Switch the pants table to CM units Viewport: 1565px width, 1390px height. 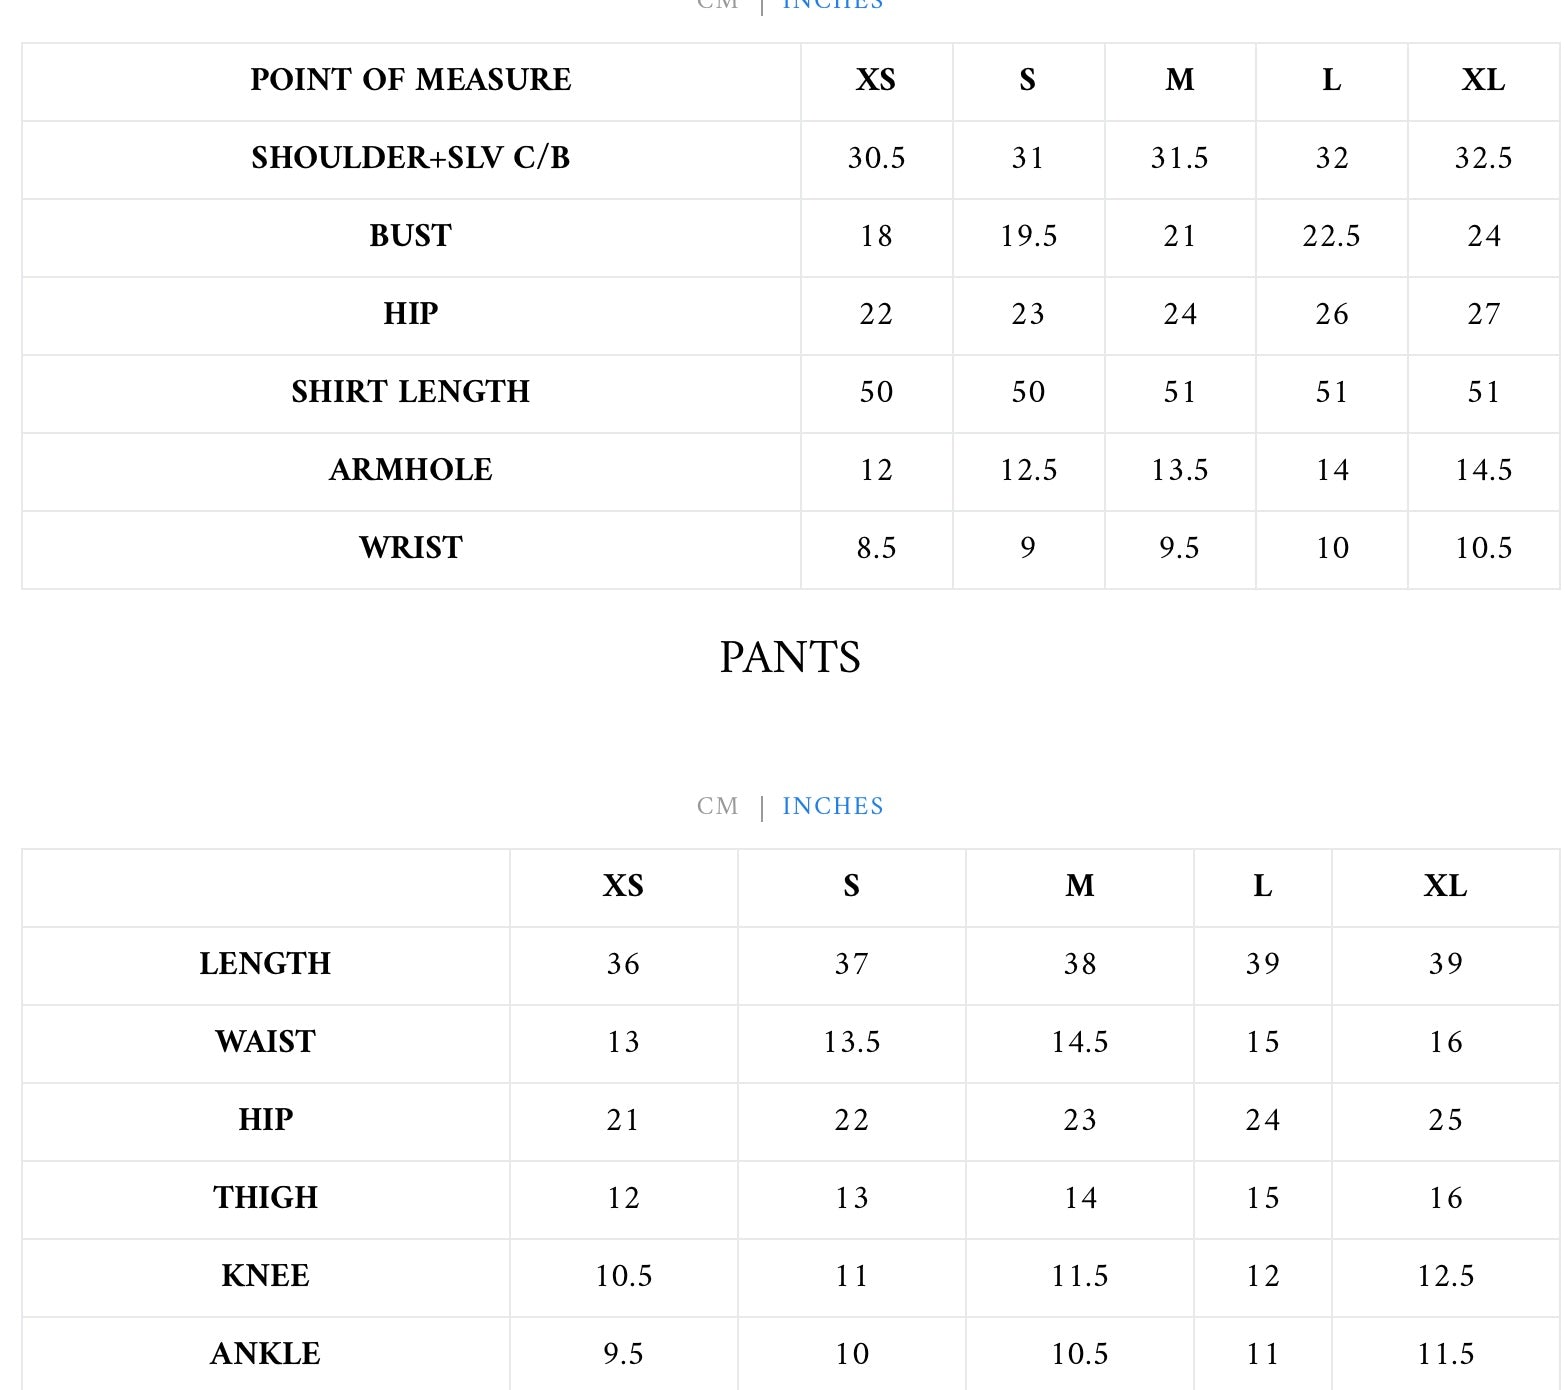(x=717, y=806)
